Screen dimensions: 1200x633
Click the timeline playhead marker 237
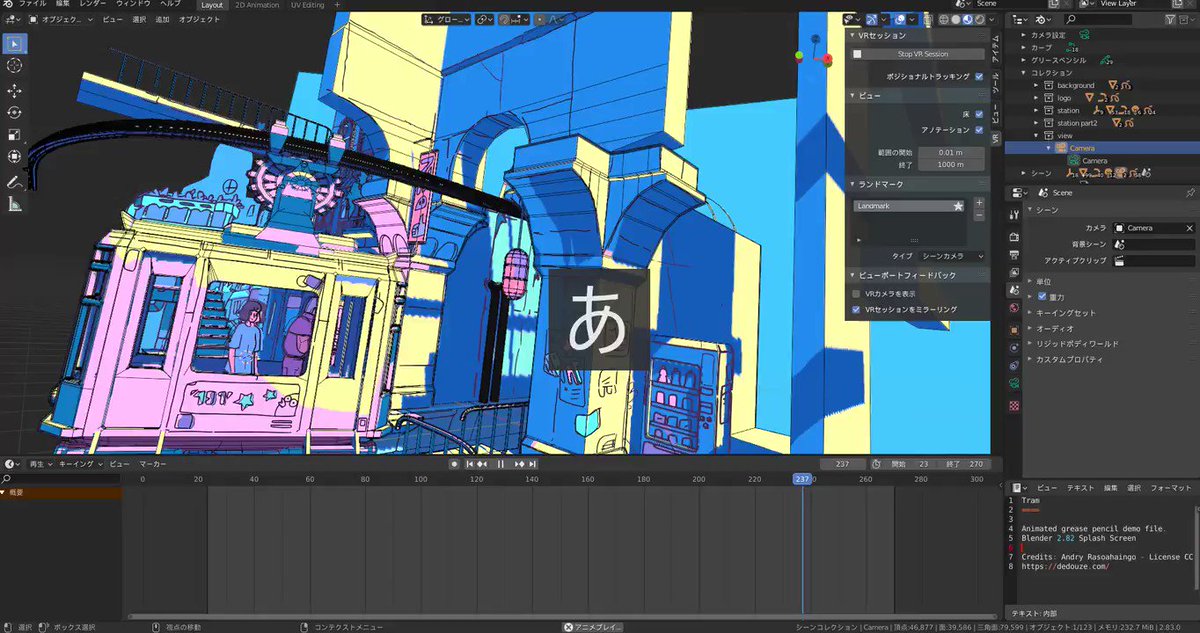tap(802, 479)
